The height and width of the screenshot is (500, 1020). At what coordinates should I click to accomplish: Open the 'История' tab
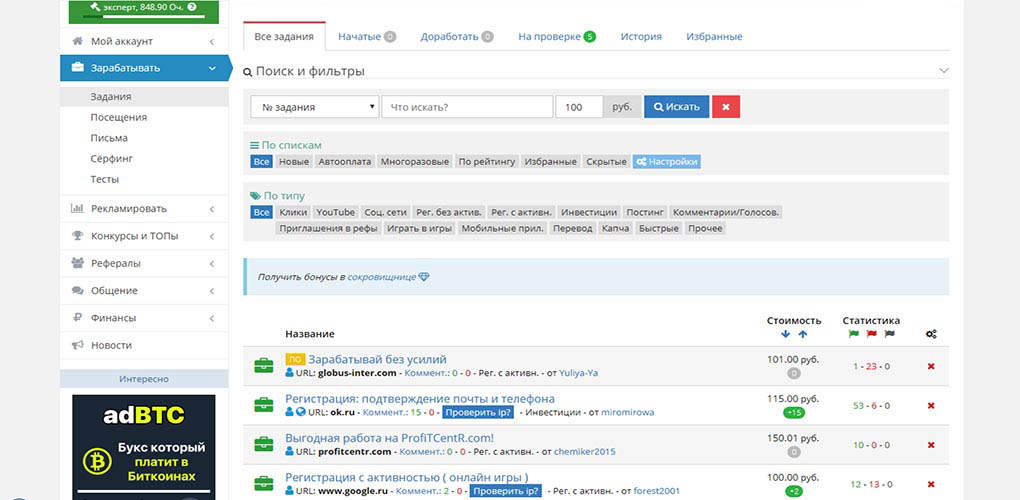tap(641, 36)
